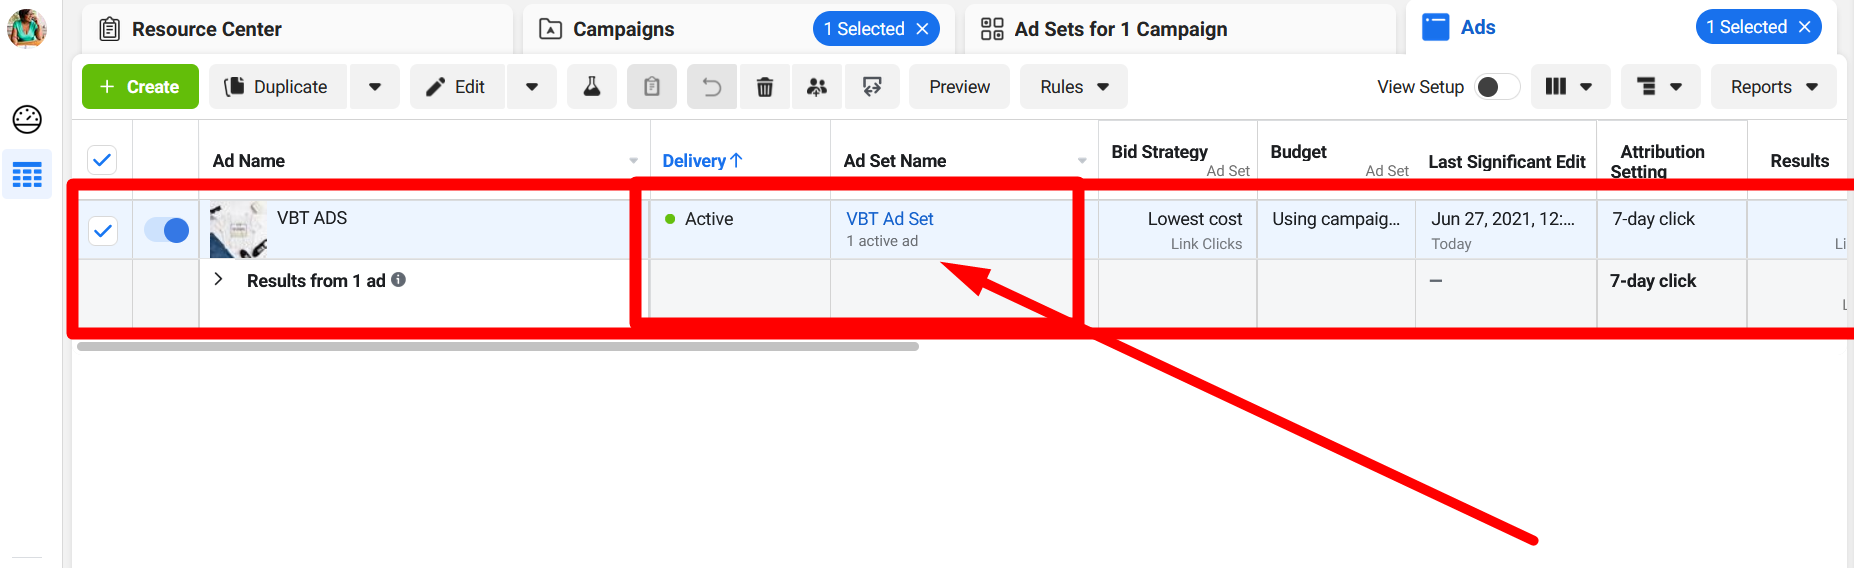Click the VBT ADS ad thumbnail
The image size is (1854, 568).
click(x=238, y=229)
